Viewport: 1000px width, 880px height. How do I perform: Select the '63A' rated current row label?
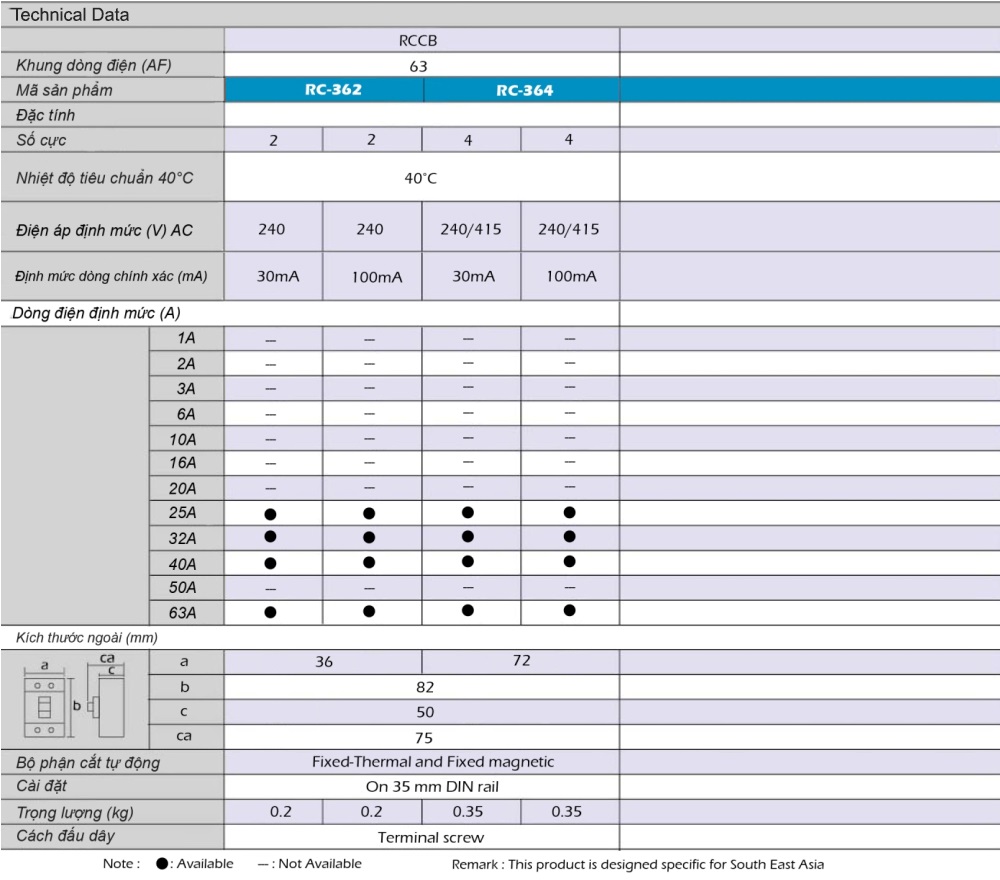point(182,613)
